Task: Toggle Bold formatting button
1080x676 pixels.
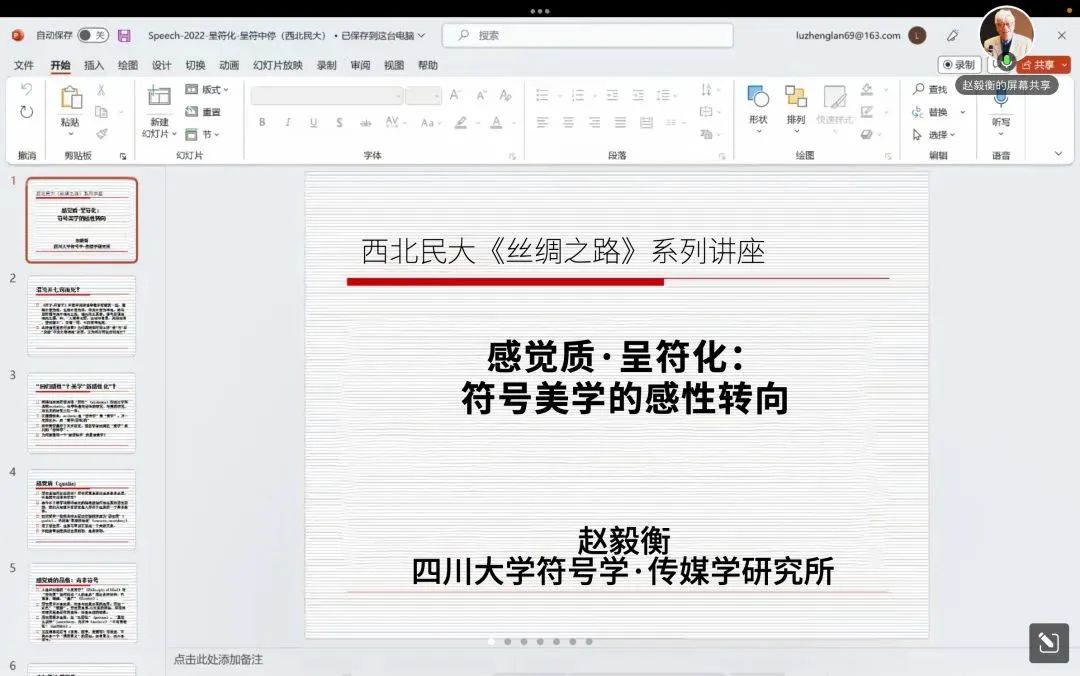Action: [262, 123]
